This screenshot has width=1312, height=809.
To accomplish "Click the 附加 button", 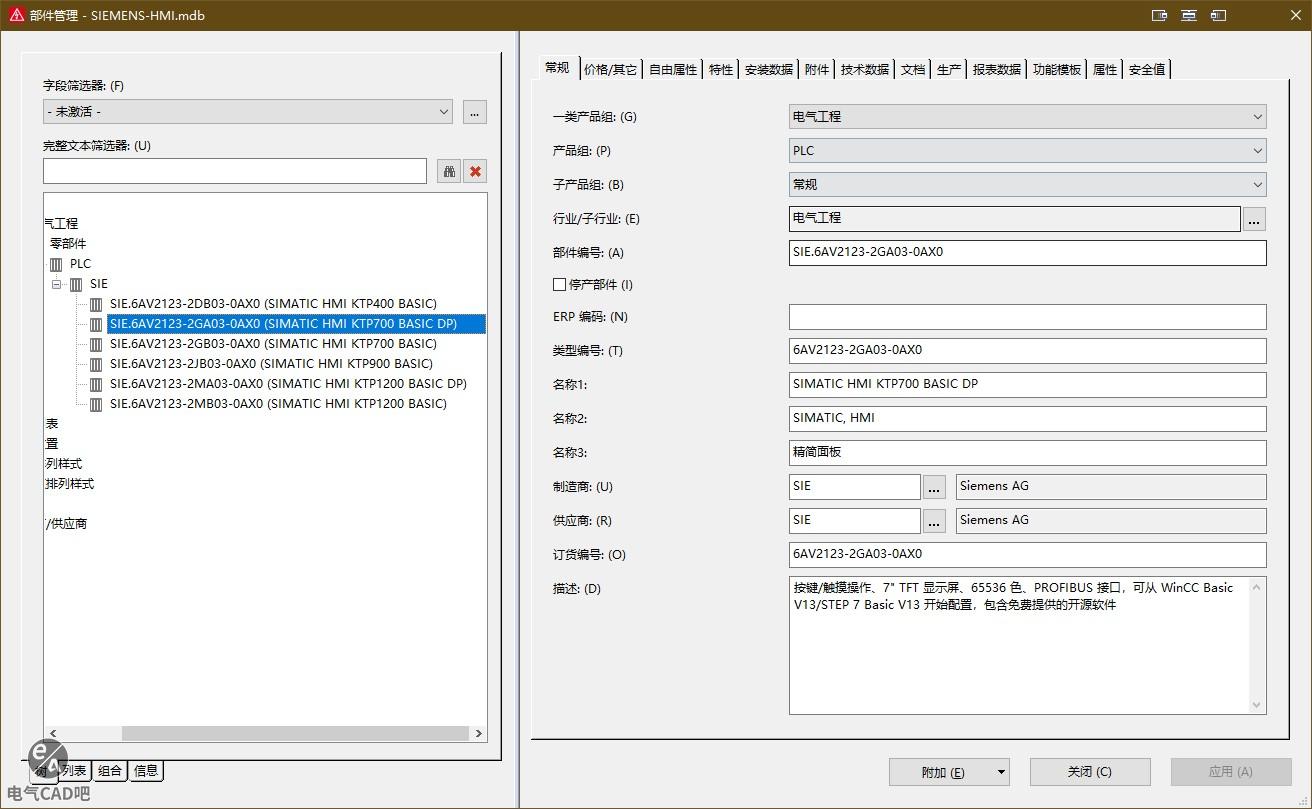I will [941, 772].
